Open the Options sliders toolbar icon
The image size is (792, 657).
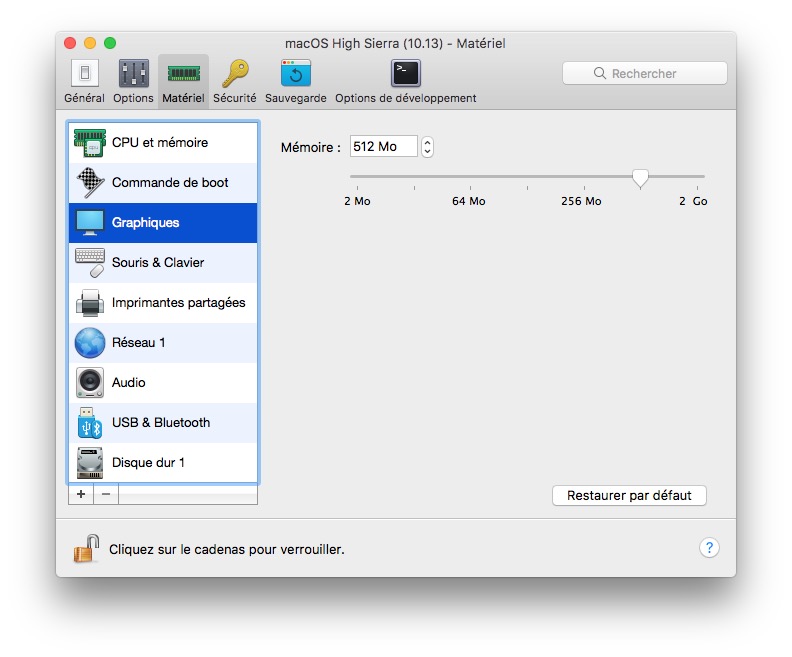pyautogui.click(x=133, y=73)
